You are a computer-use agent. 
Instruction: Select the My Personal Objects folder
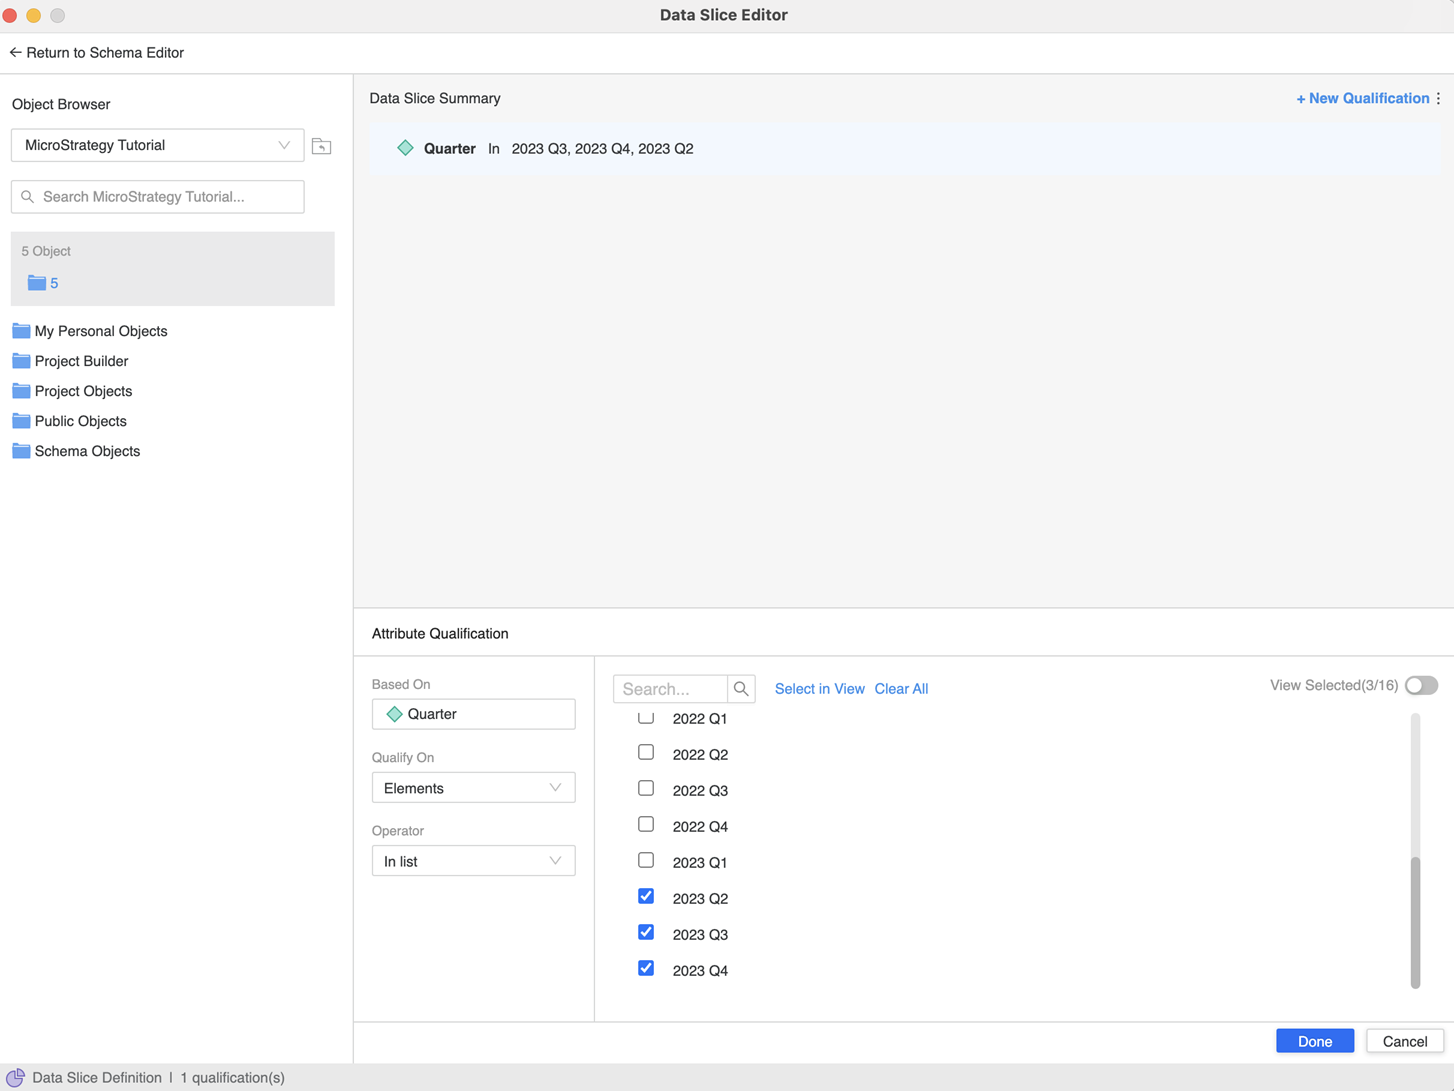tap(100, 331)
